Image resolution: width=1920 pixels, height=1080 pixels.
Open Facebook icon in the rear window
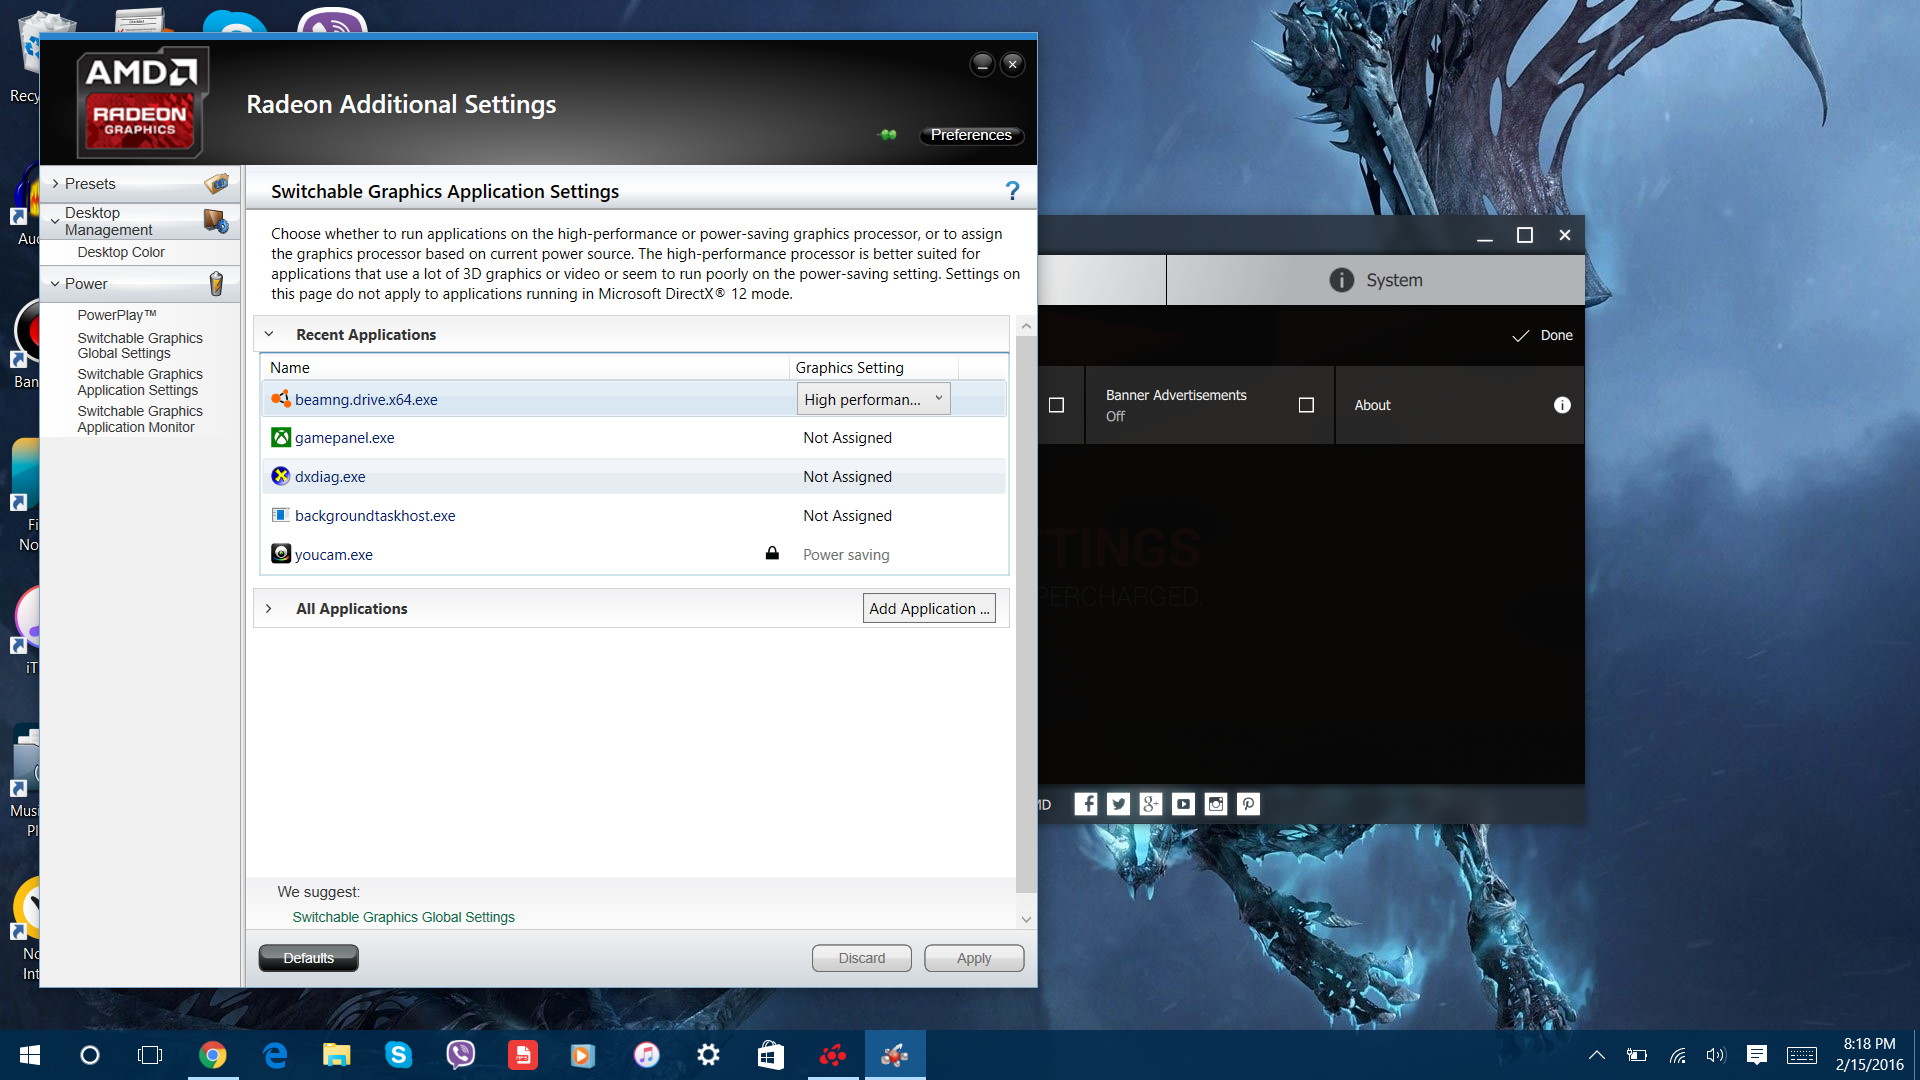[1086, 804]
